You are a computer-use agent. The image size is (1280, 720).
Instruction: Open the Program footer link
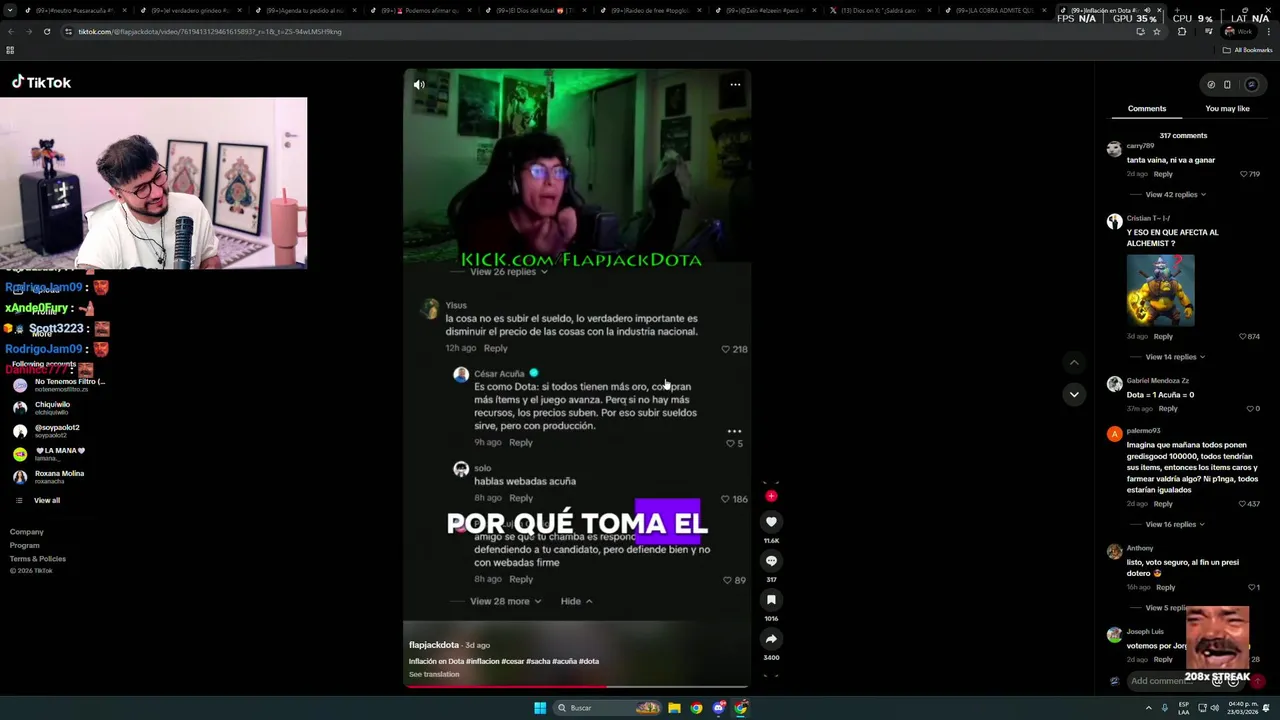25,546
